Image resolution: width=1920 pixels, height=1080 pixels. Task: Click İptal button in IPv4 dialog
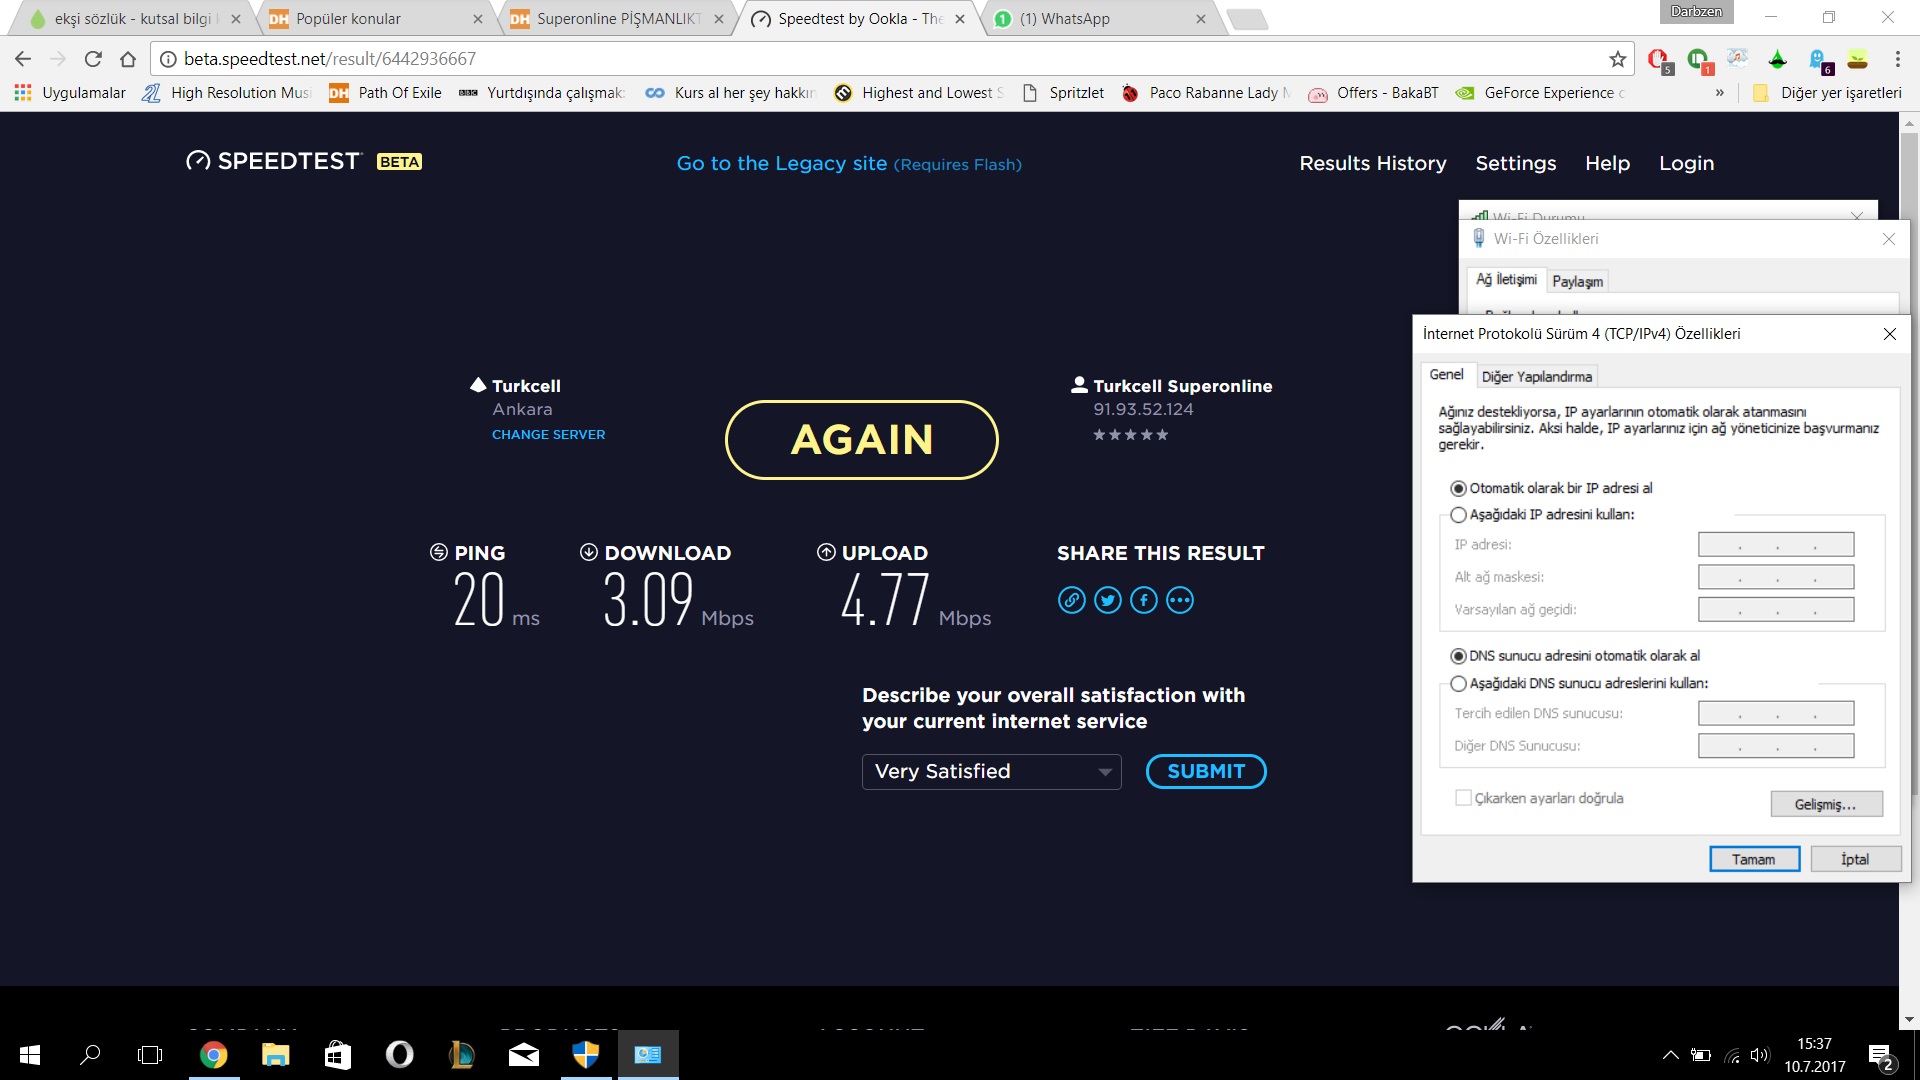point(1855,859)
